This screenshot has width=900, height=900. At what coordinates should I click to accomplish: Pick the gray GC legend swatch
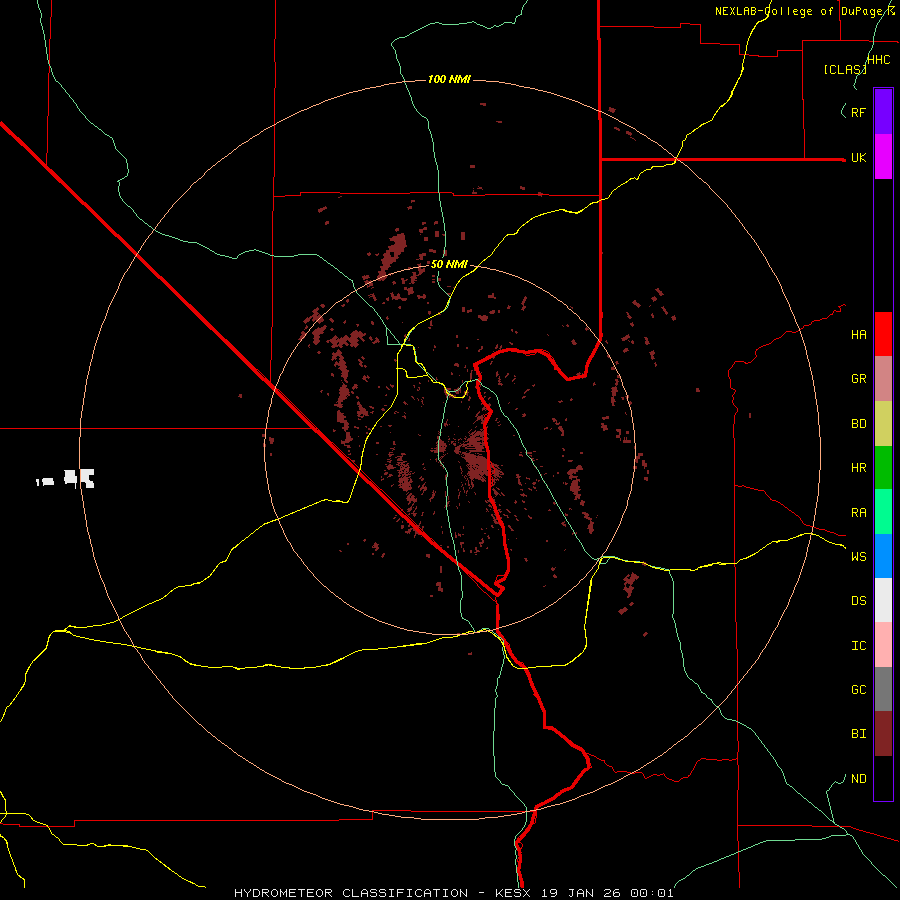tap(883, 689)
